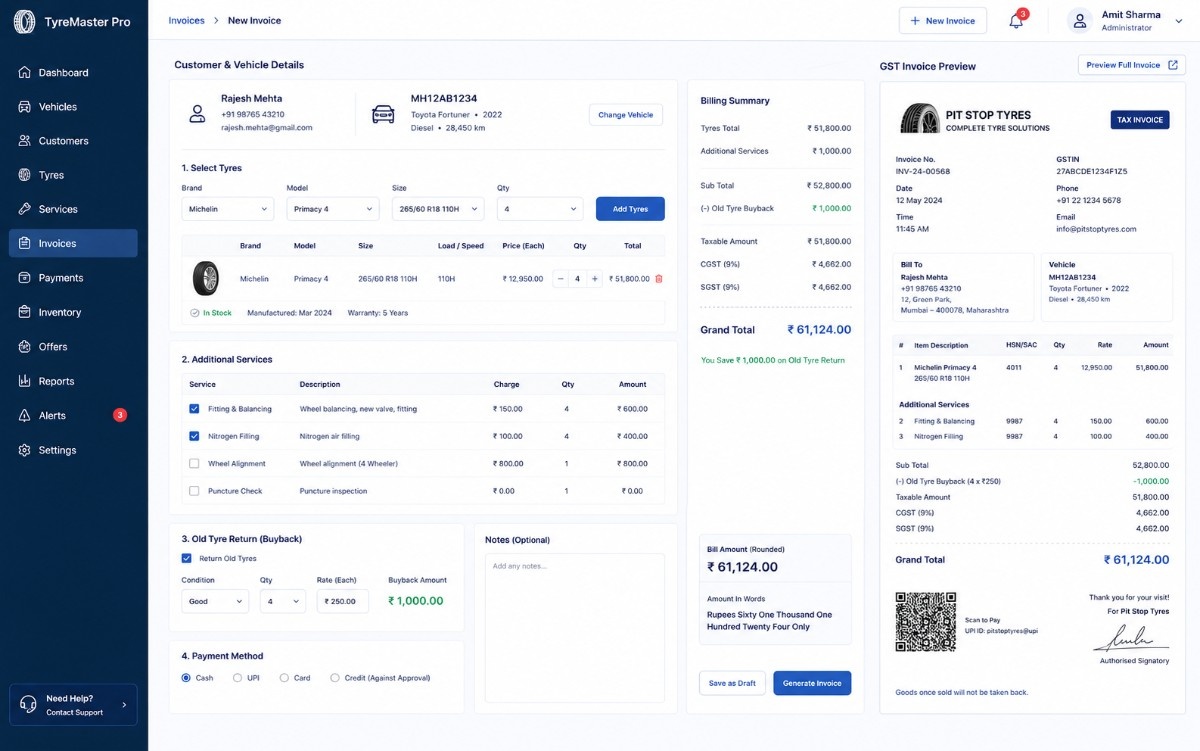1200x751 pixels.
Task: Delete Michelin Primacy 4 row via trash icon
Action: [658, 279]
